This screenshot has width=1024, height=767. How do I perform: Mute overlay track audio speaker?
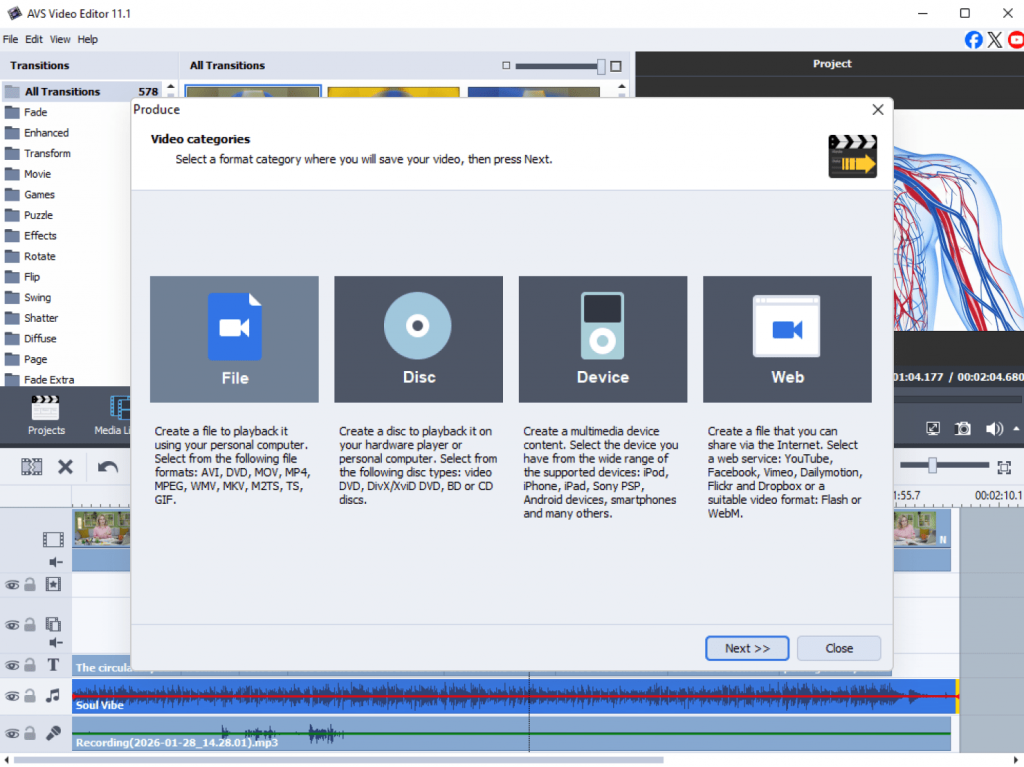tap(56, 643)
